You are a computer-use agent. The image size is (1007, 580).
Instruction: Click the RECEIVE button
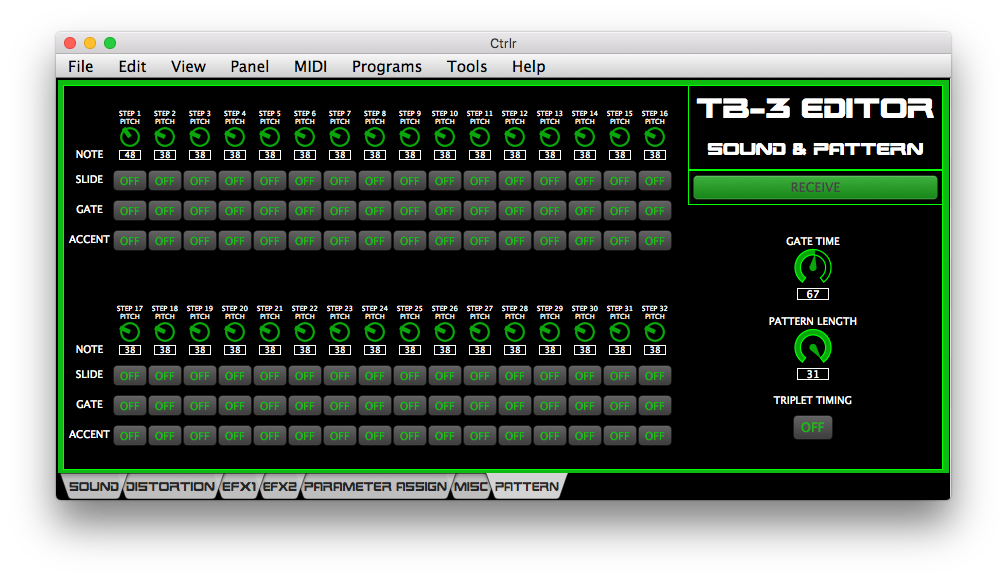(x=812, y=187)
